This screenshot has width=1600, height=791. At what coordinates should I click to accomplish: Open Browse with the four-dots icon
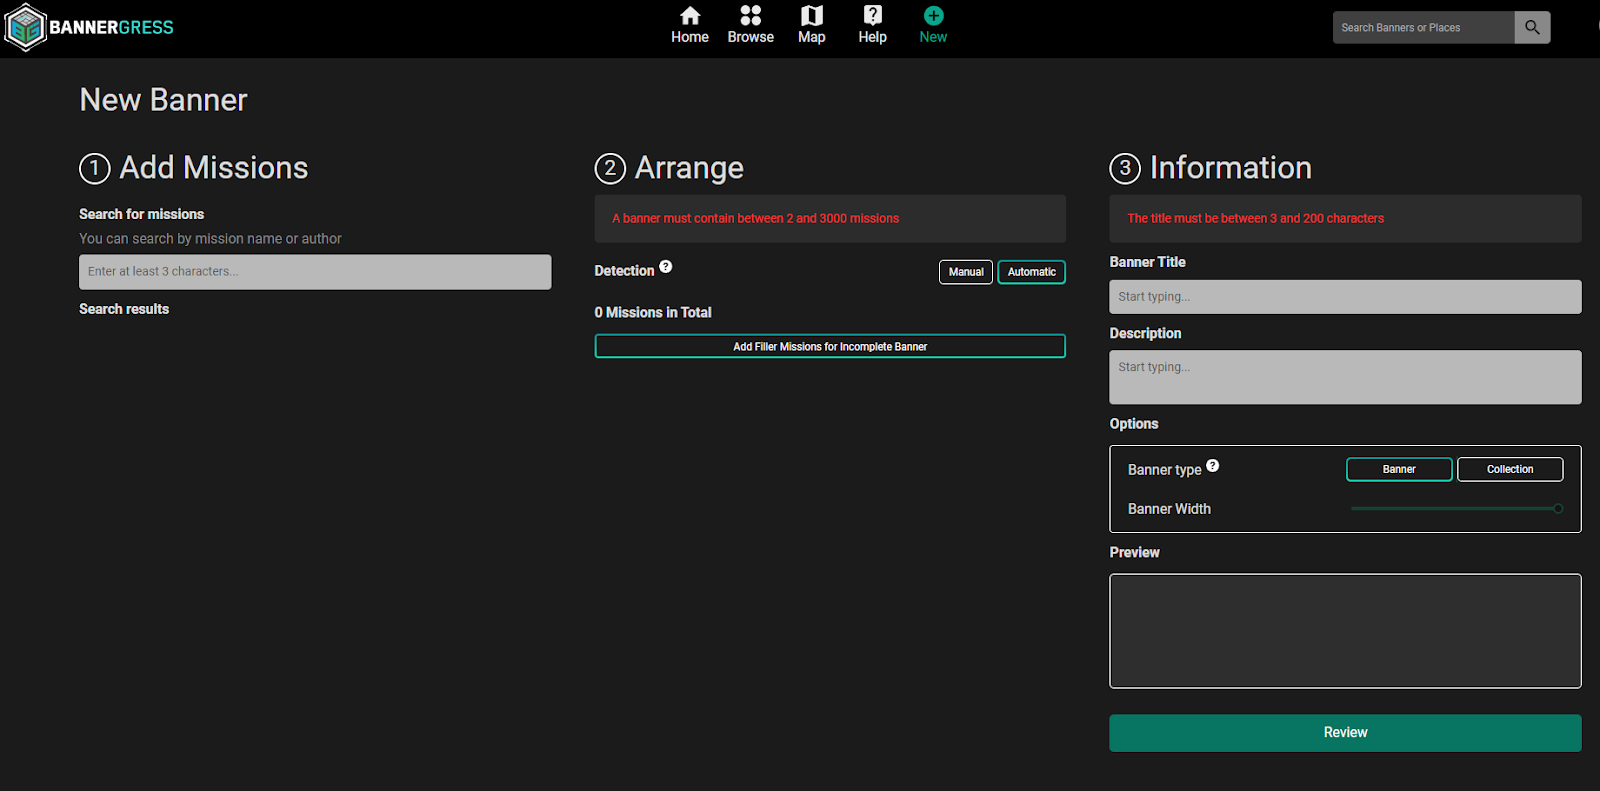pyautogui.click(x=750, y=16)
